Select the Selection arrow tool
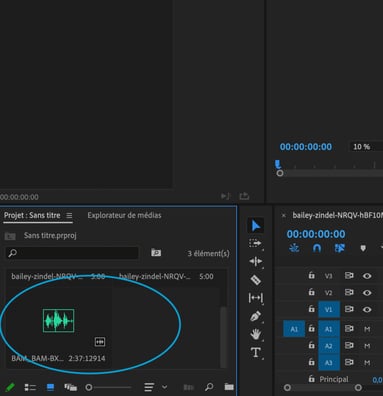Image resolution: width=383 pixels, height=396 pixels. click(x=256, y=226)
